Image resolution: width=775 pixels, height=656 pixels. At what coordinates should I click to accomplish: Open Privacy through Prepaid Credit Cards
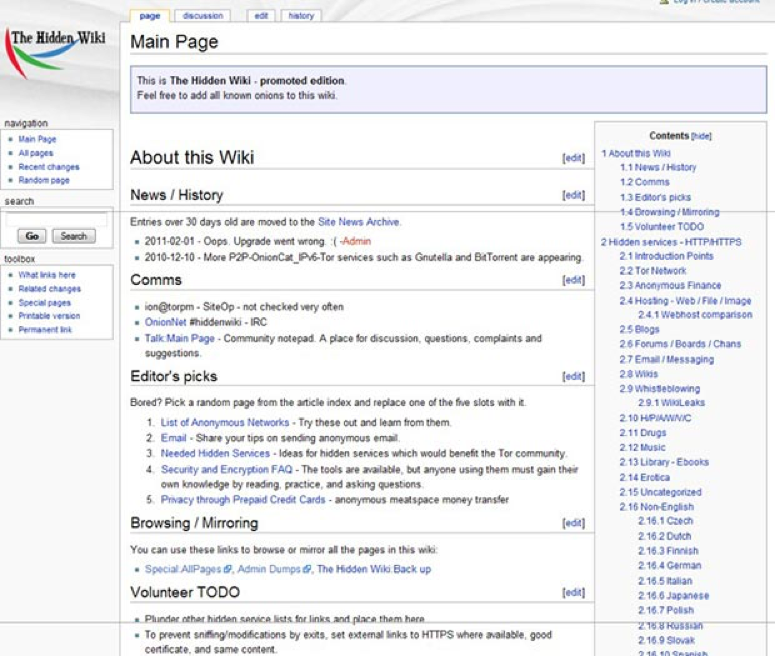(243, 500)
